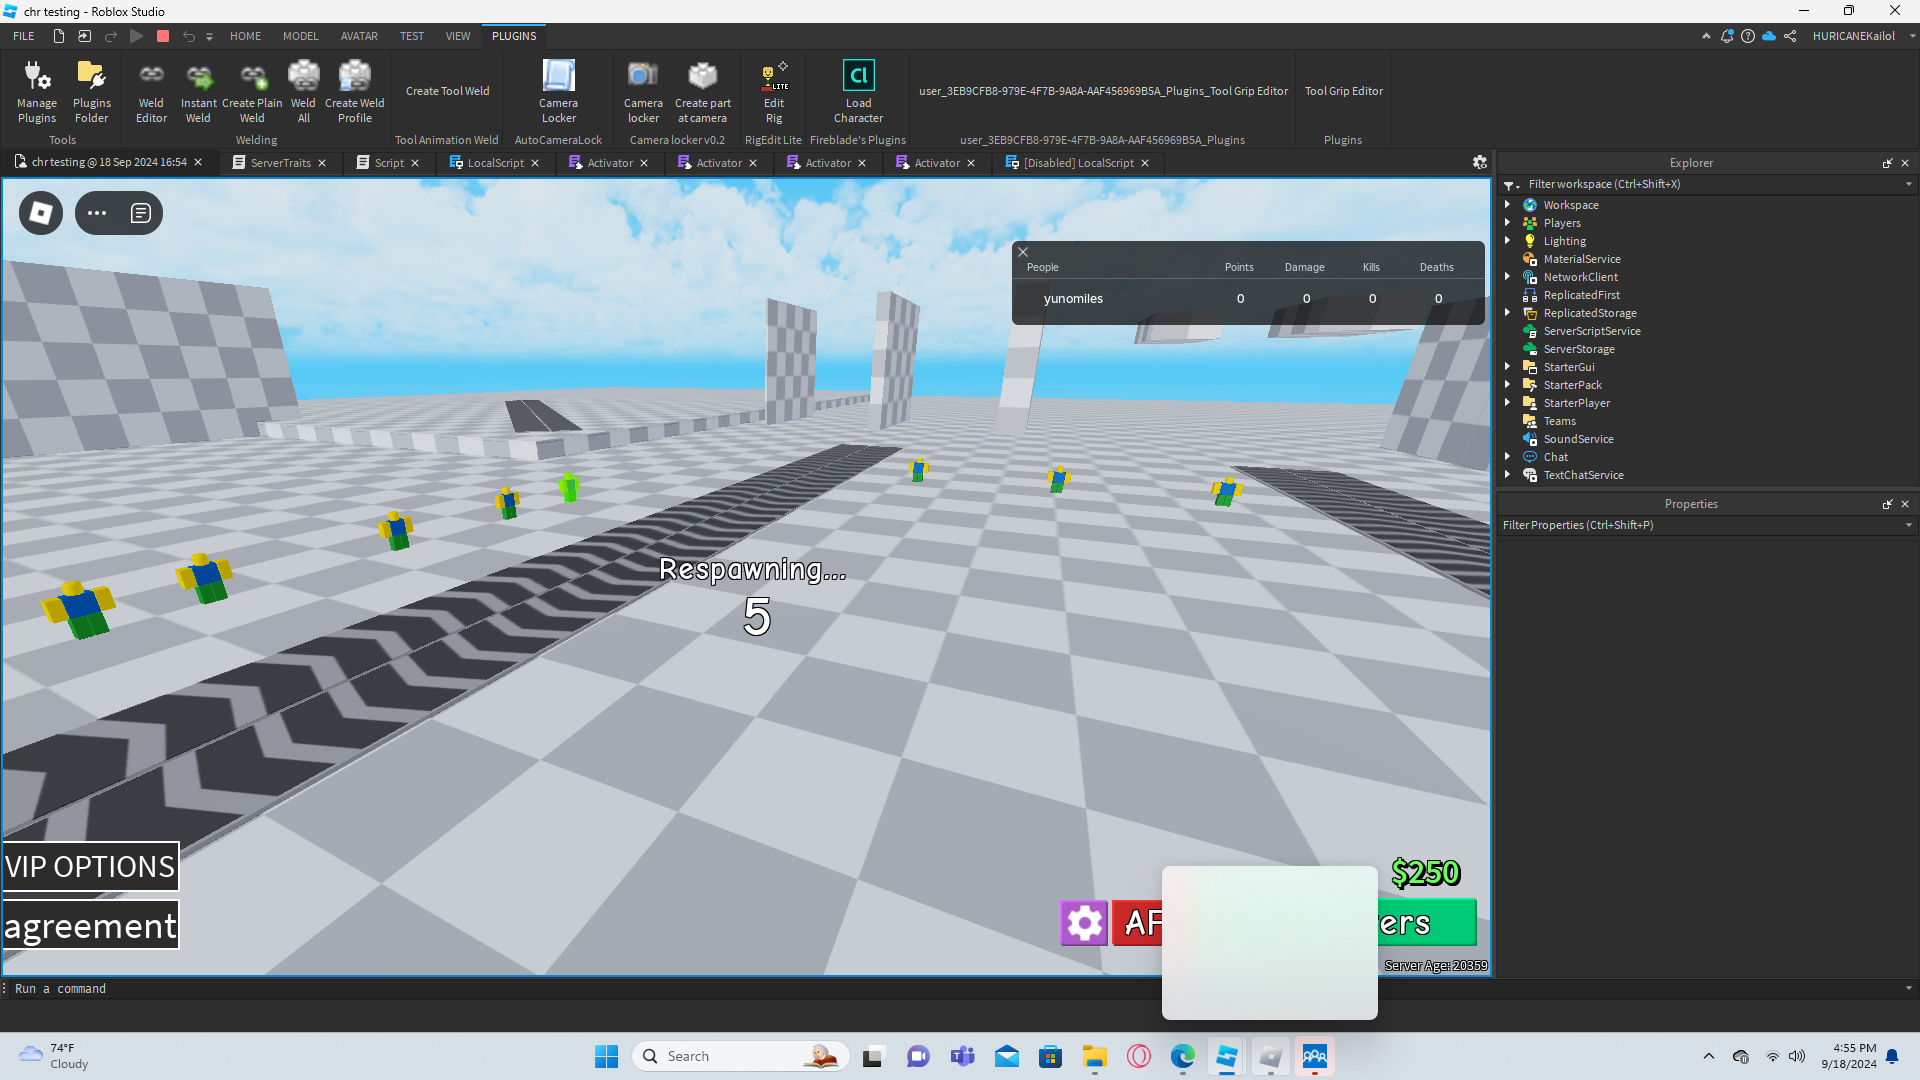Image resolution: width=1920 pixels, height=1080 pixels.
Task: Expand the Workspace tree node
Action: click(x=1508, y=205)
